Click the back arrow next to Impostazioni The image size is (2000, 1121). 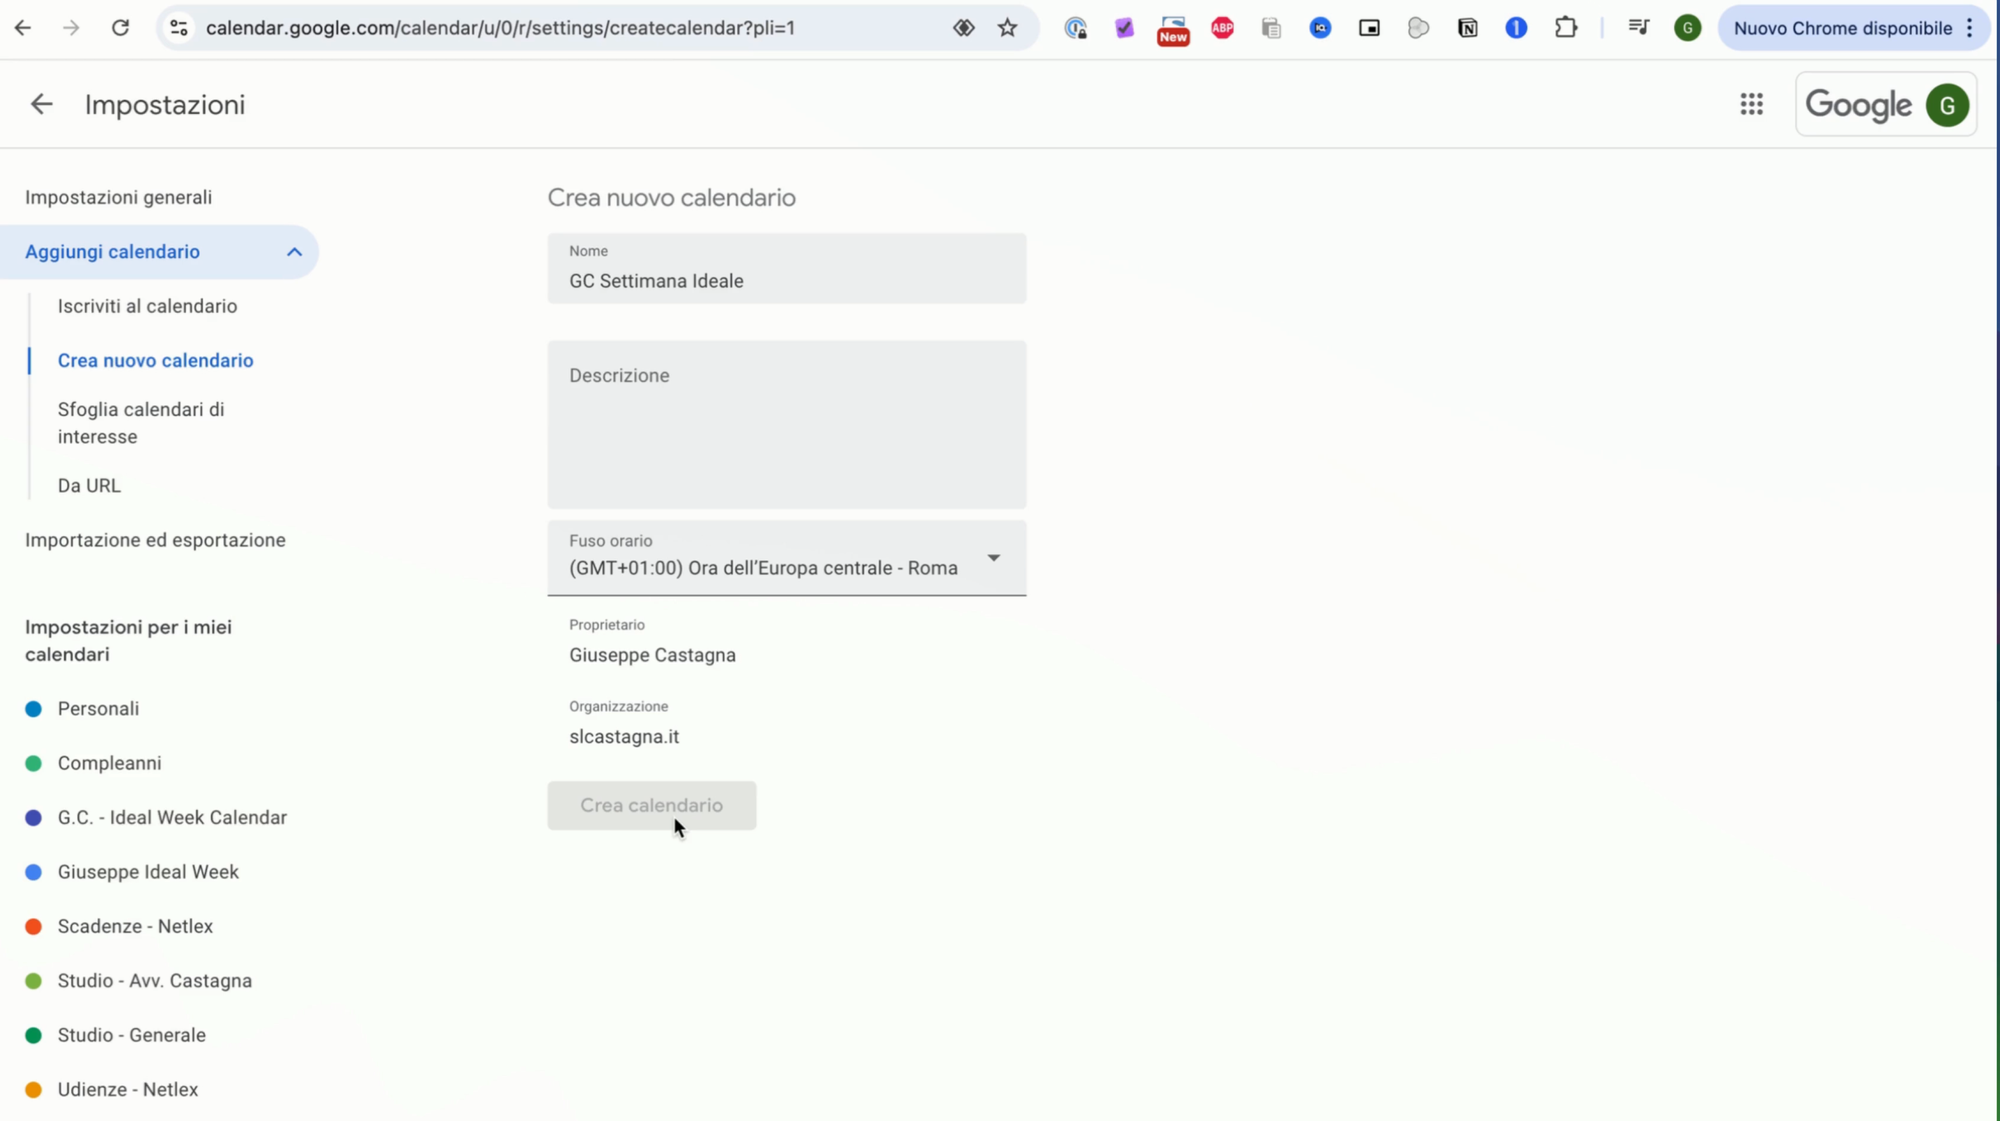41,104
